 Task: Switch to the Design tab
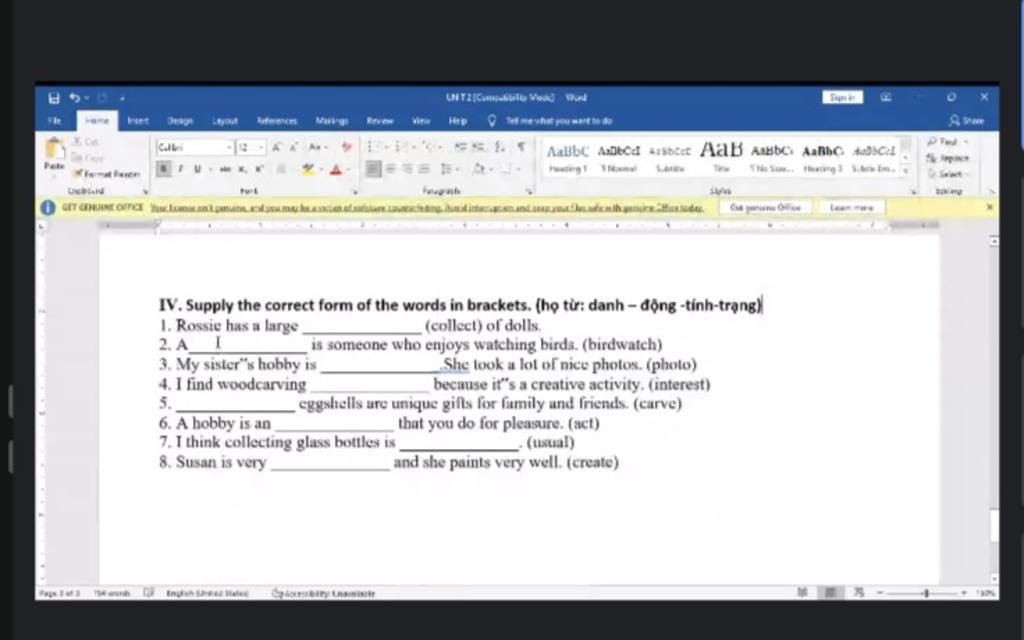coord(180,121)
